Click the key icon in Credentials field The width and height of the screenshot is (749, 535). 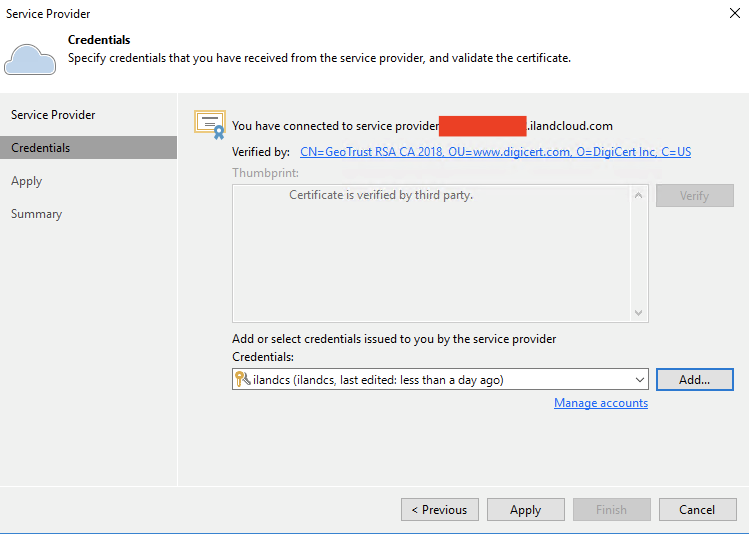242,380
